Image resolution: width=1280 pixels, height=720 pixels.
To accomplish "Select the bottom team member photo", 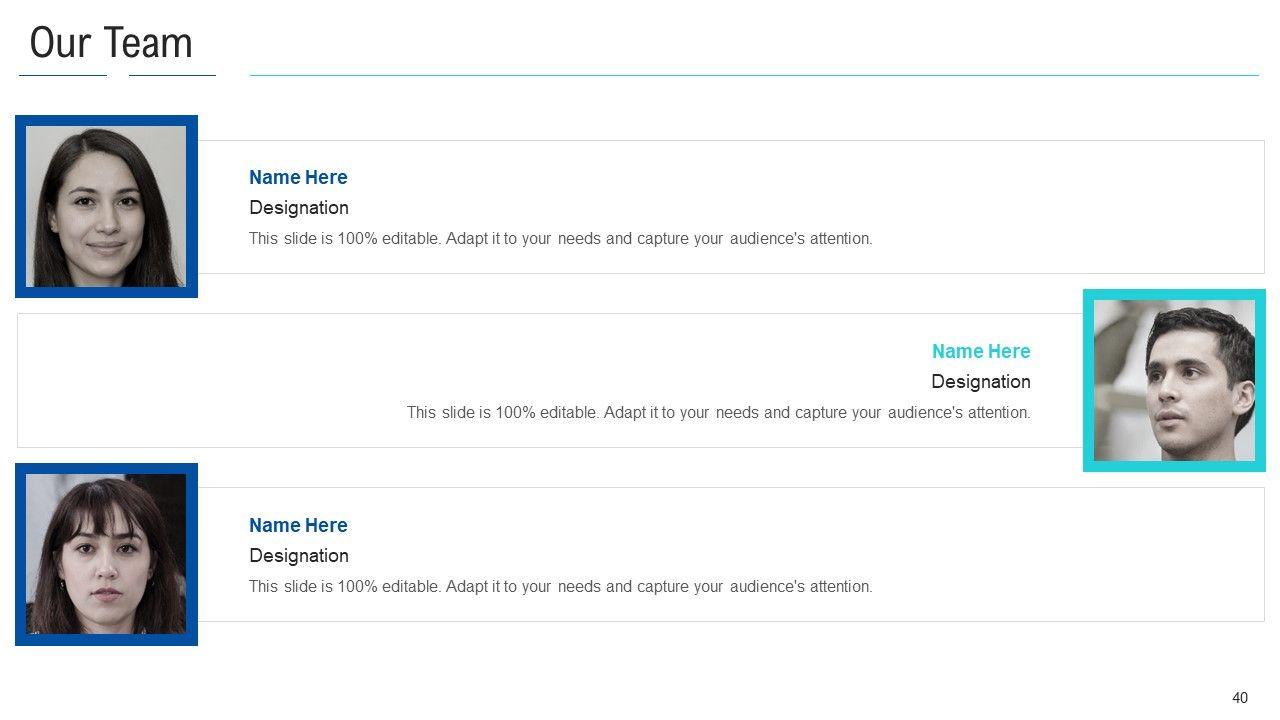I will 106,554.
